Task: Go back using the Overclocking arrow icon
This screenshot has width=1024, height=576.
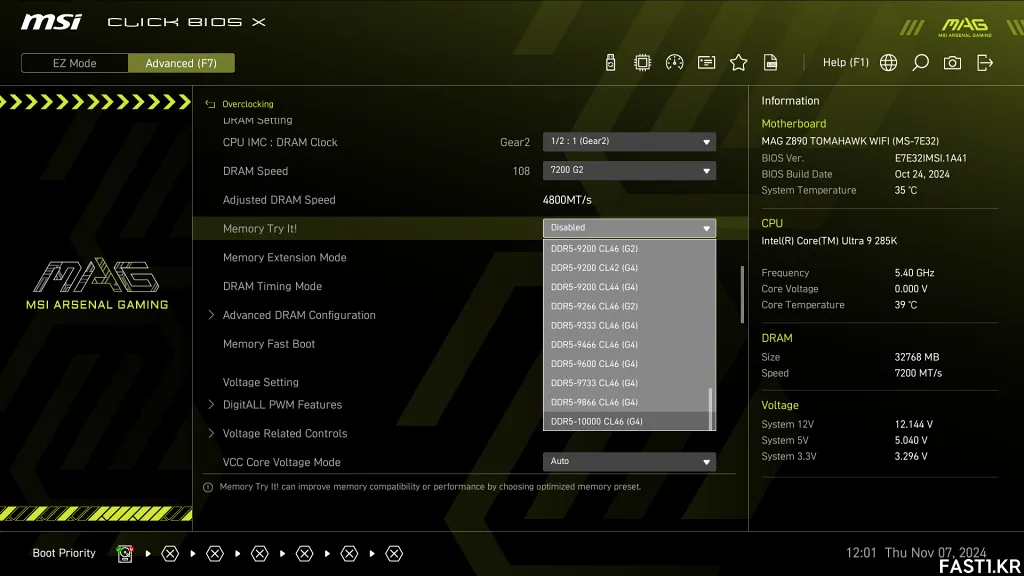Action: [210, 104]
